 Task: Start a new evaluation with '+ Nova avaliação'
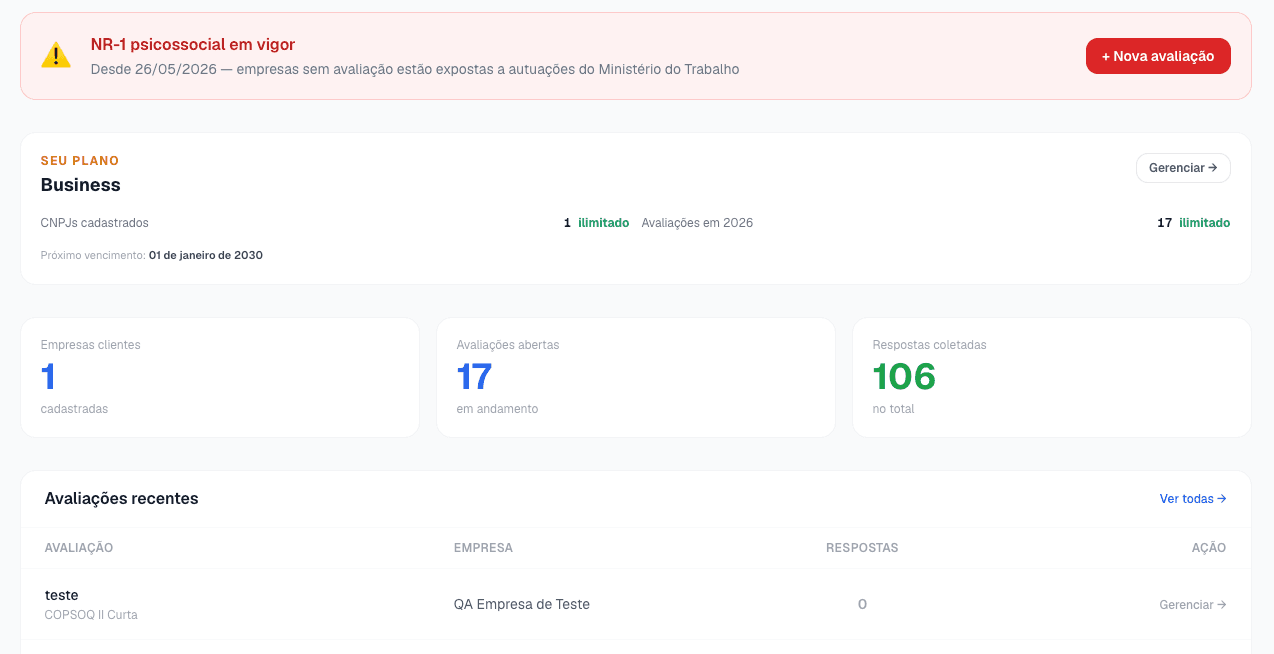(1158, 56)
